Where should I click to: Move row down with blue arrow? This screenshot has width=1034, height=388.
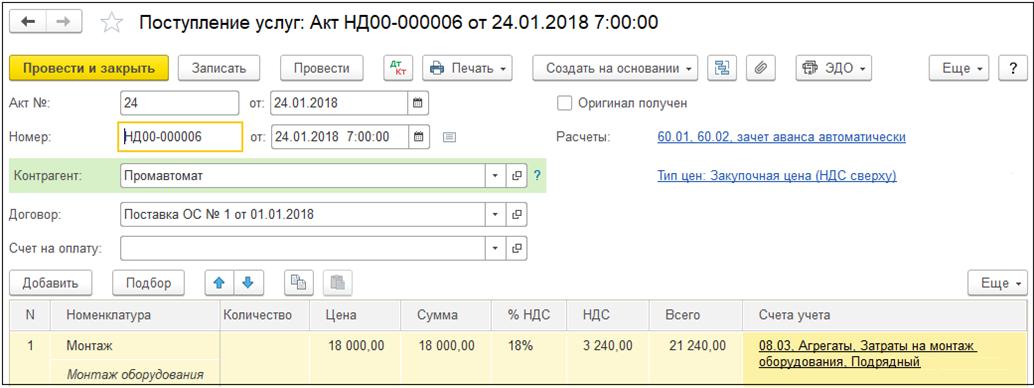pos(247,283)
